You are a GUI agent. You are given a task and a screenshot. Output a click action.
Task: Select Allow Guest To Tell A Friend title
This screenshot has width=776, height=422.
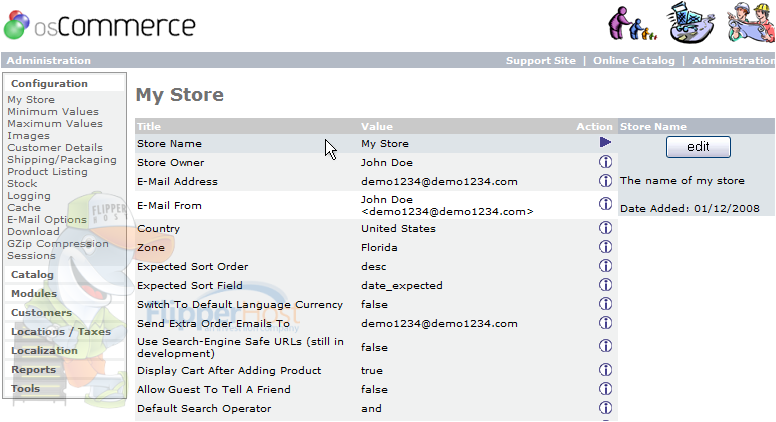click(214, 389)
